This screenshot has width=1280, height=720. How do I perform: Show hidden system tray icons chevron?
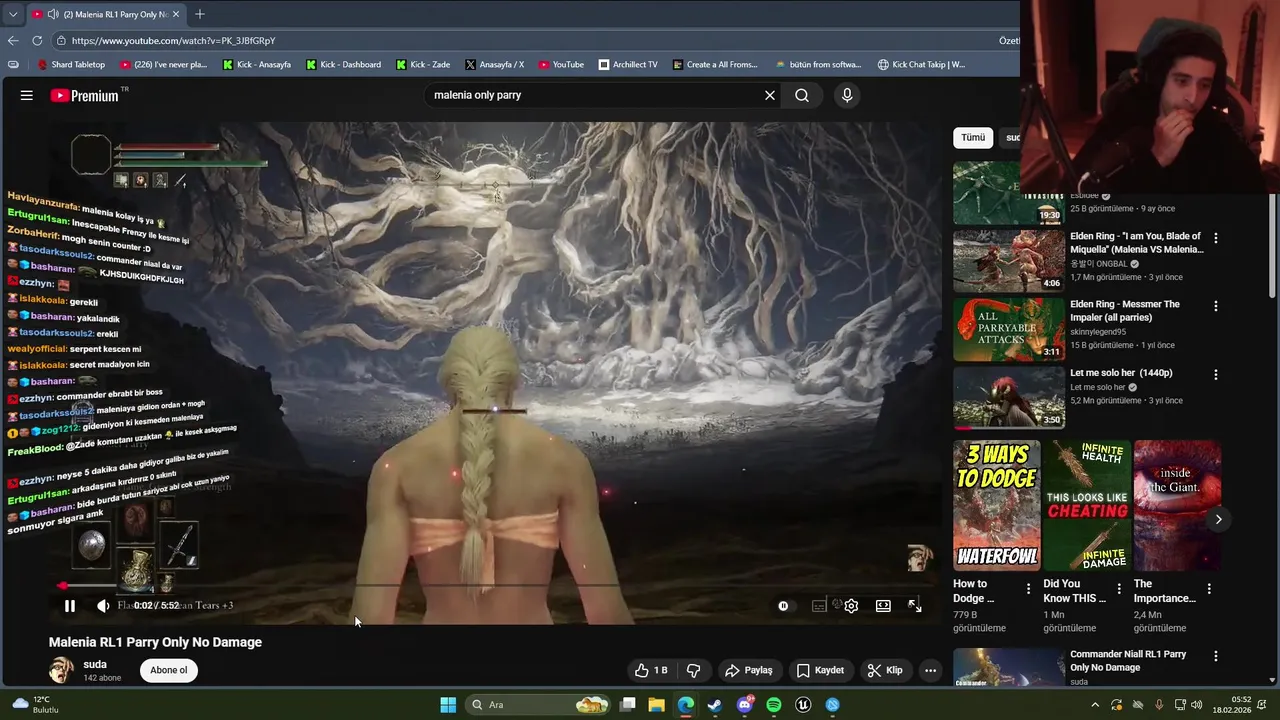pos(1095,705)
